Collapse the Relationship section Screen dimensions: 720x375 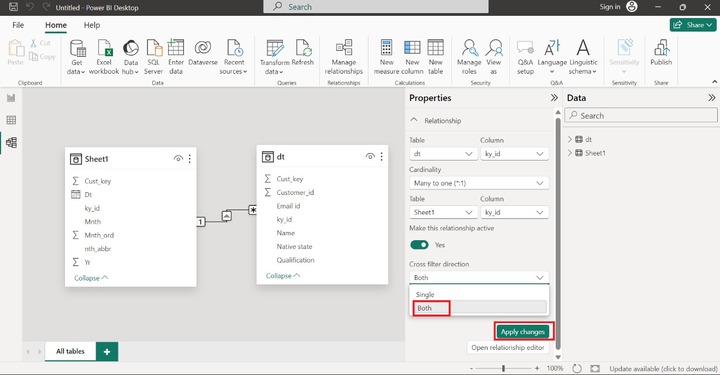414,120
